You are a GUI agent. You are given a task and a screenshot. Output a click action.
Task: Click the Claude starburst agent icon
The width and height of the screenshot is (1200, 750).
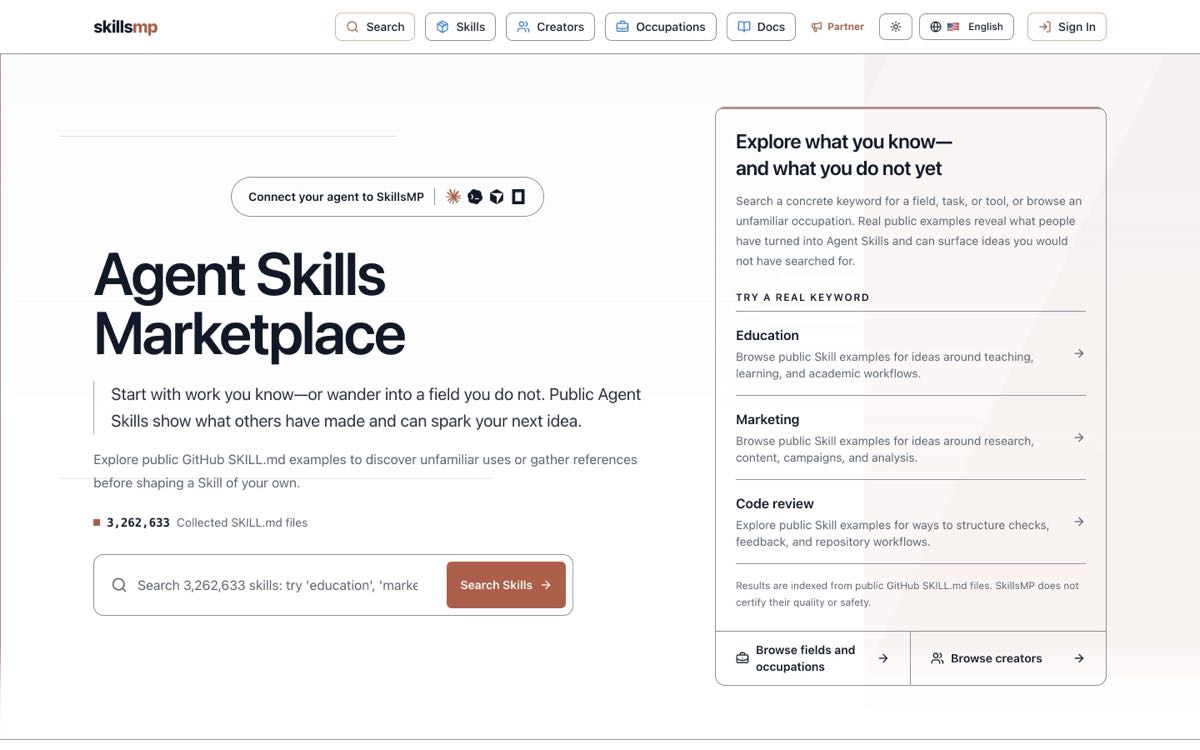[x=453, y=197]
